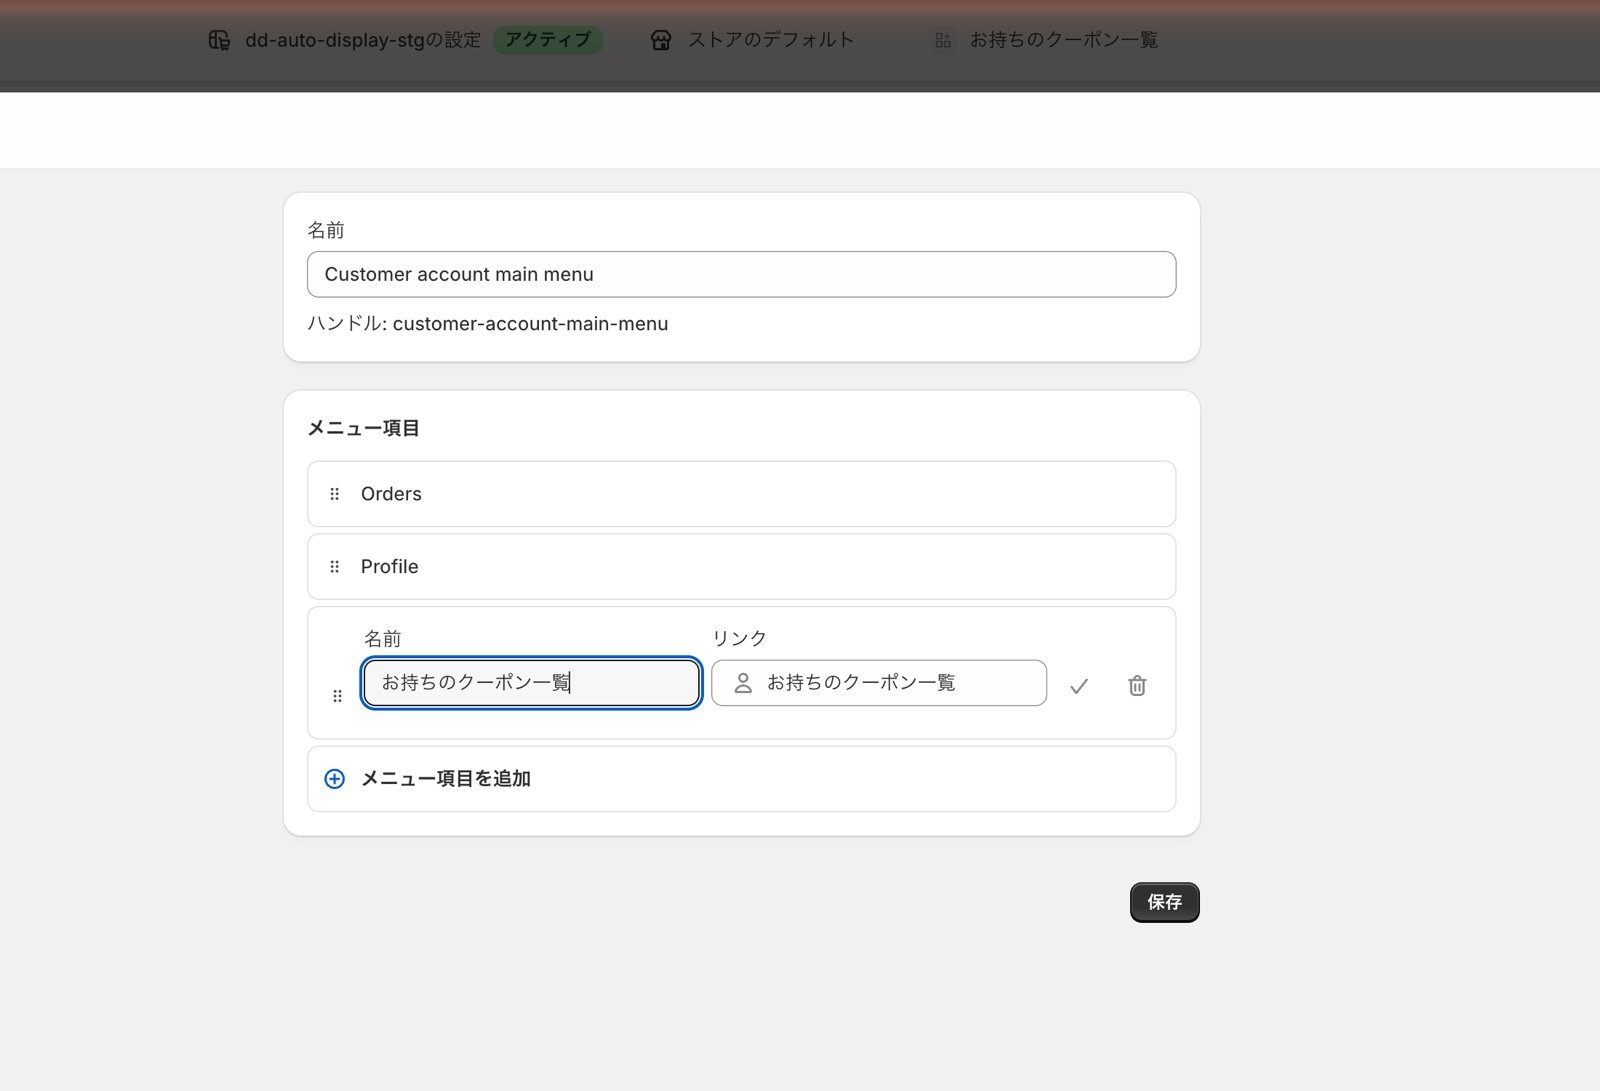This screenshot has height=1091, width=1600.
Task: Click the handle text customer-account-main-menu
Action: click(530, 324)
